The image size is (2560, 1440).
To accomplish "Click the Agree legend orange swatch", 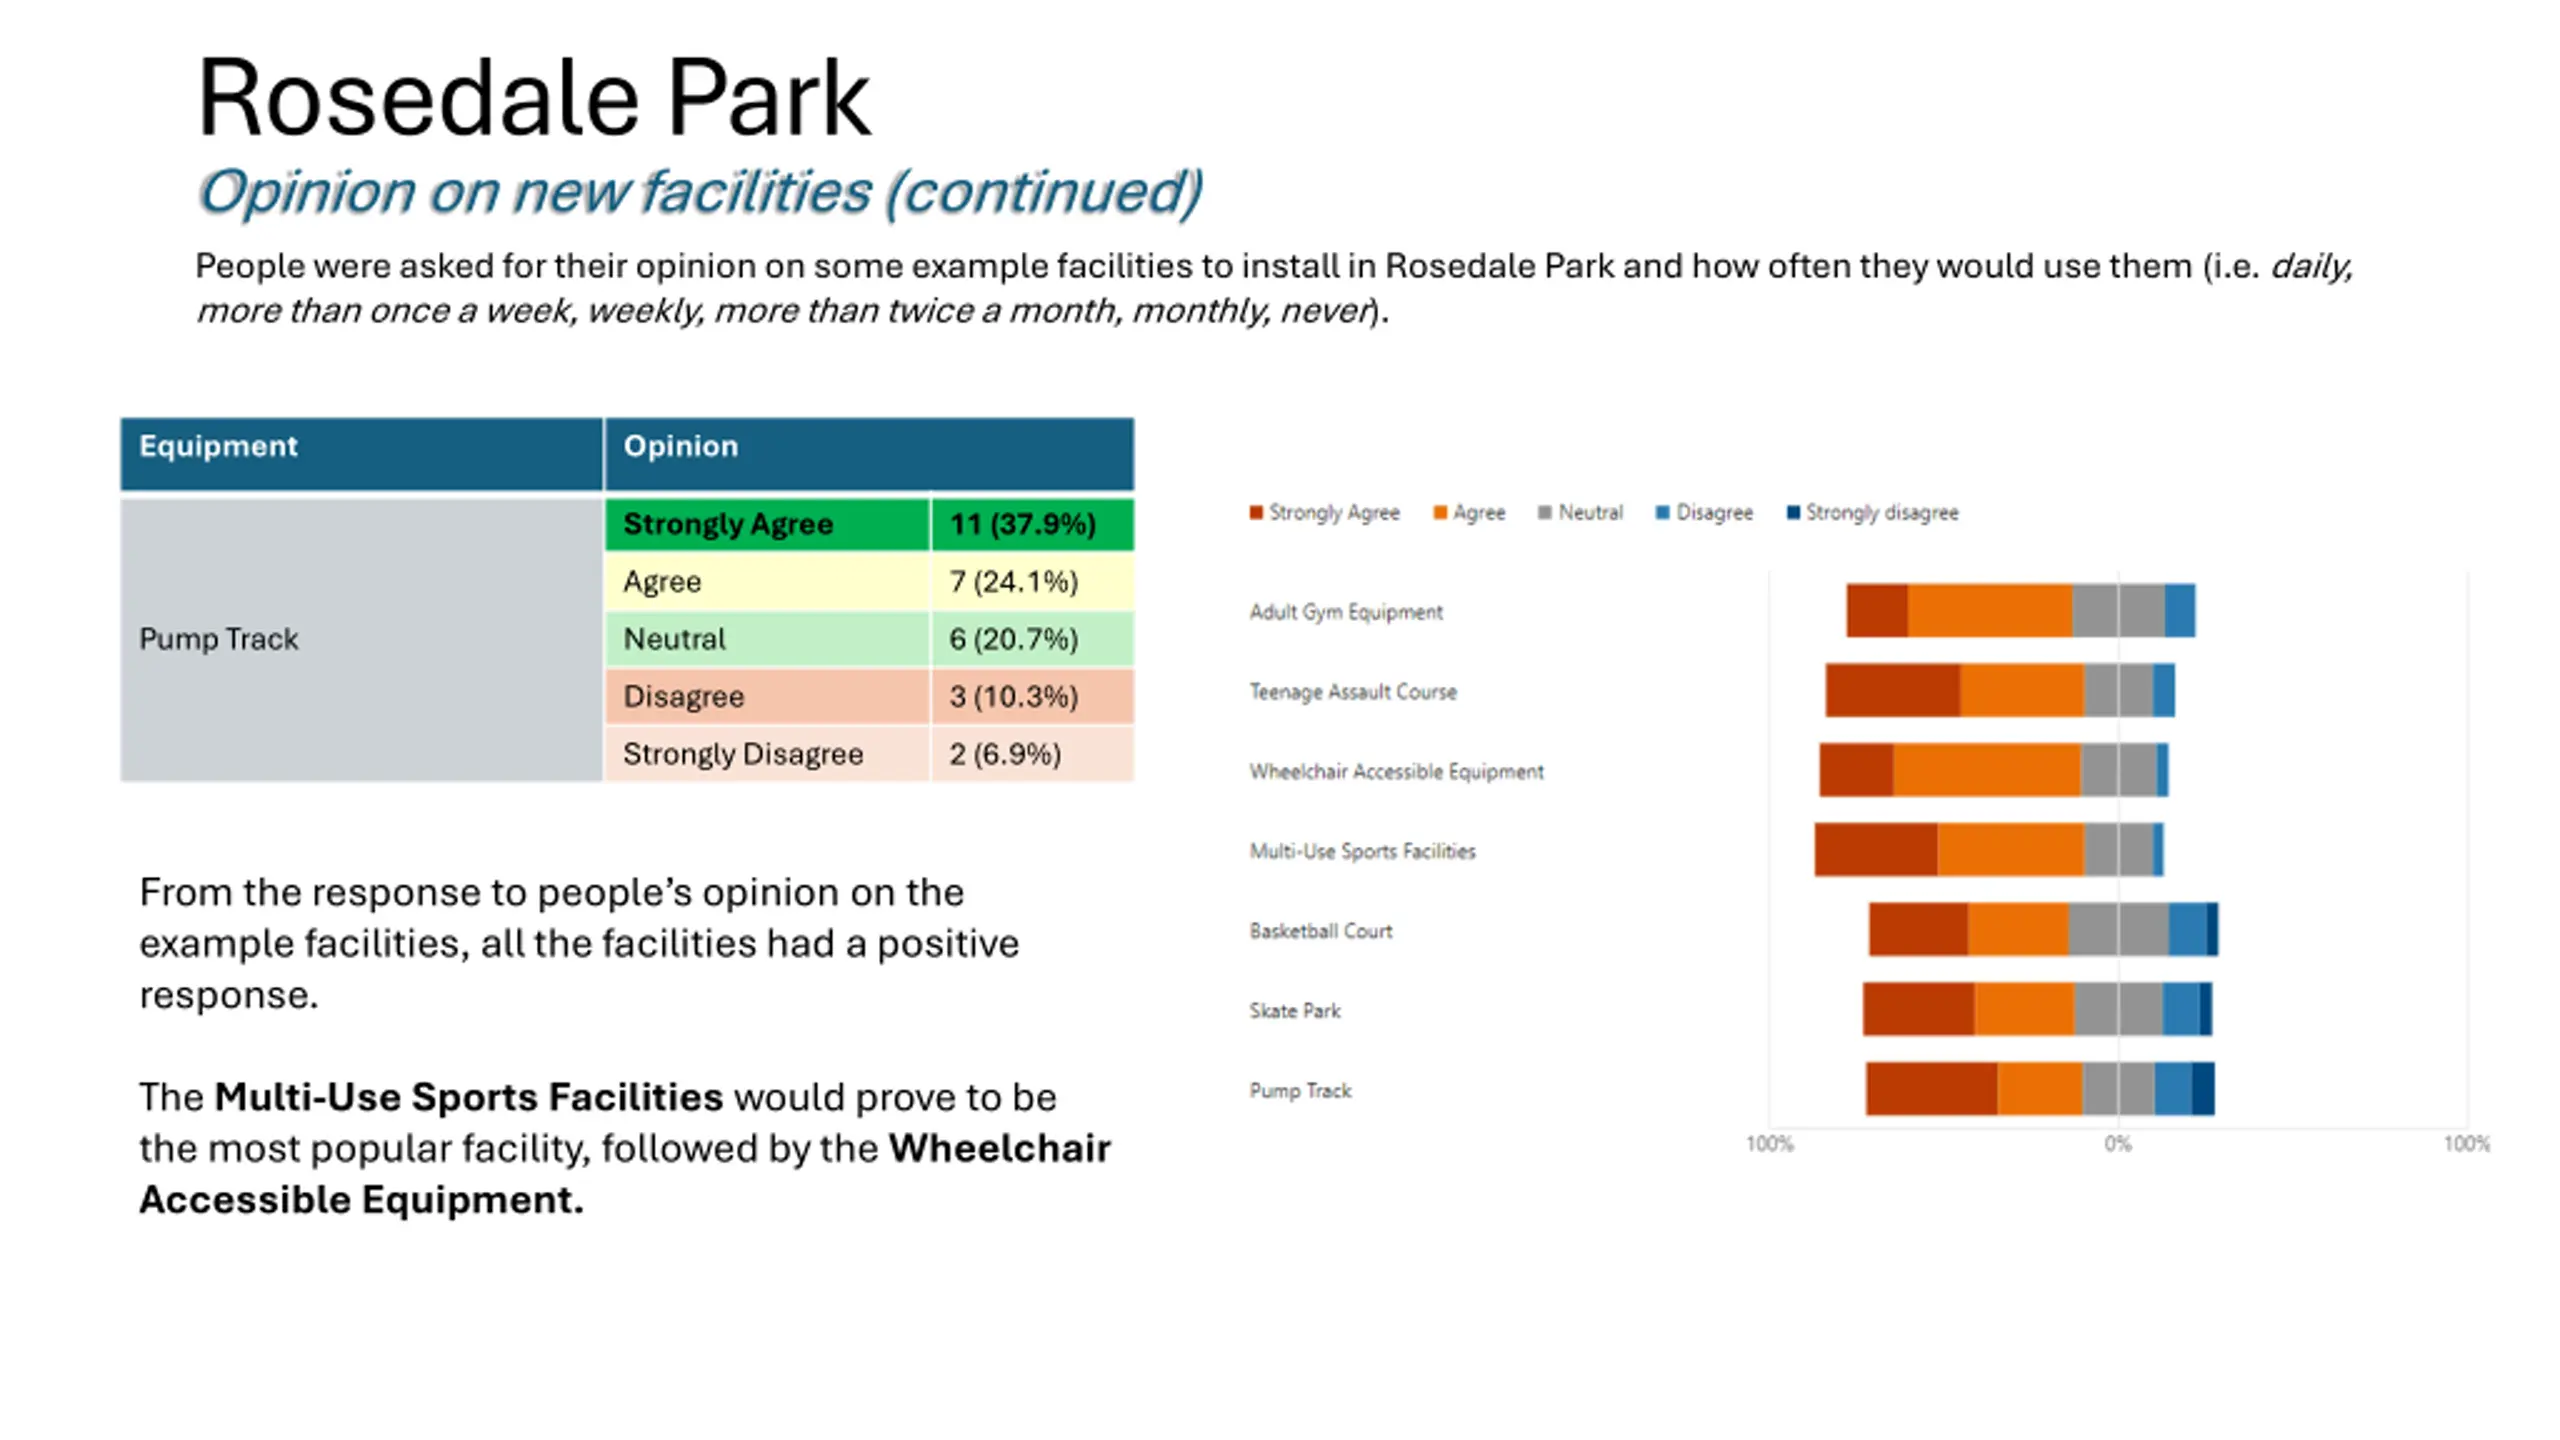I will pyautogui.click(x=1440, y=513).
